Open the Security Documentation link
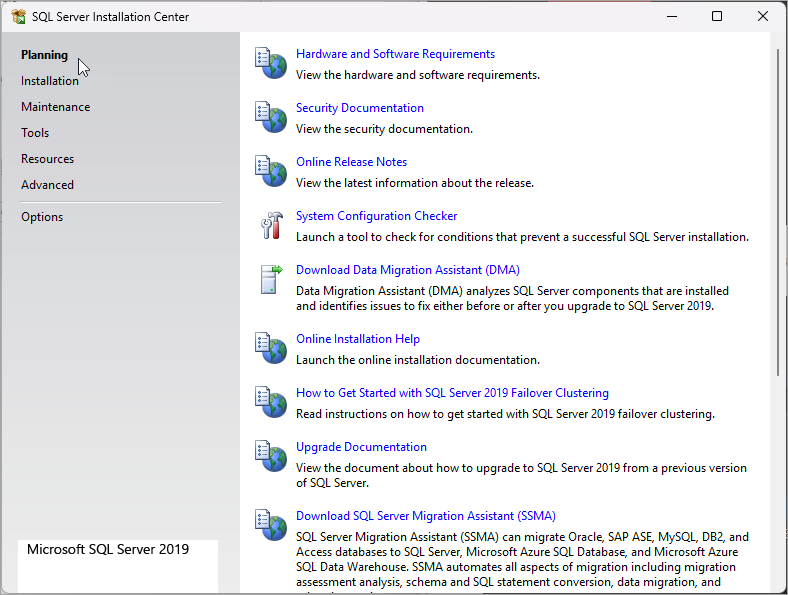 point(360,108)
